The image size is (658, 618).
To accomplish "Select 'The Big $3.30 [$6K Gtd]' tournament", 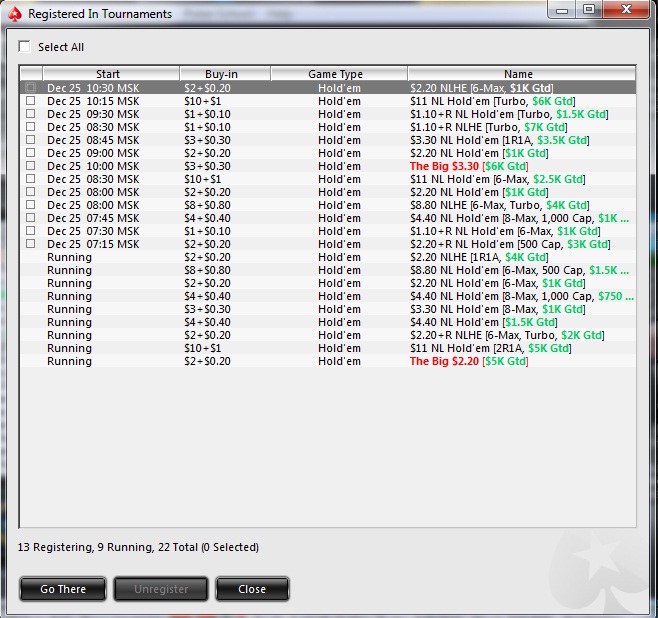I will tap(469, 166).
